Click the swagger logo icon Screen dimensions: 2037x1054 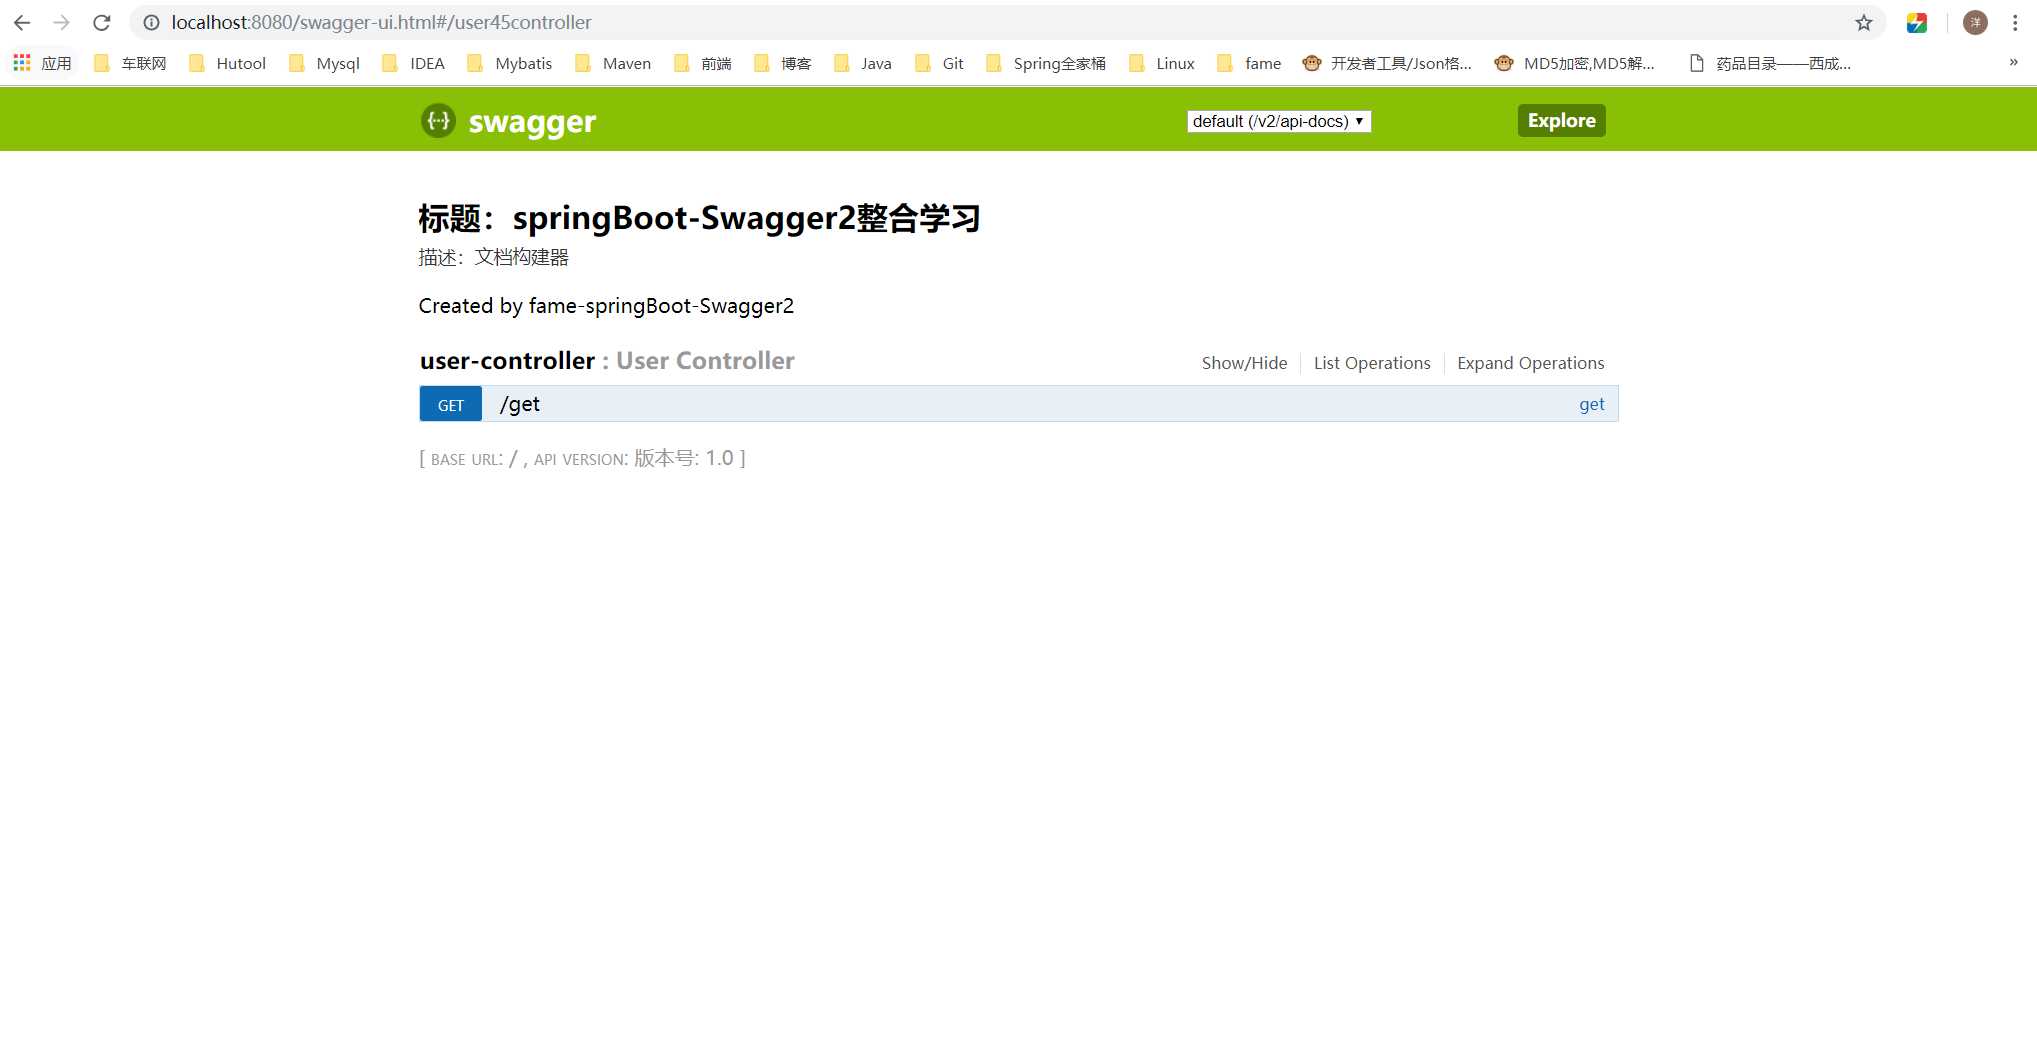(438, 121)
